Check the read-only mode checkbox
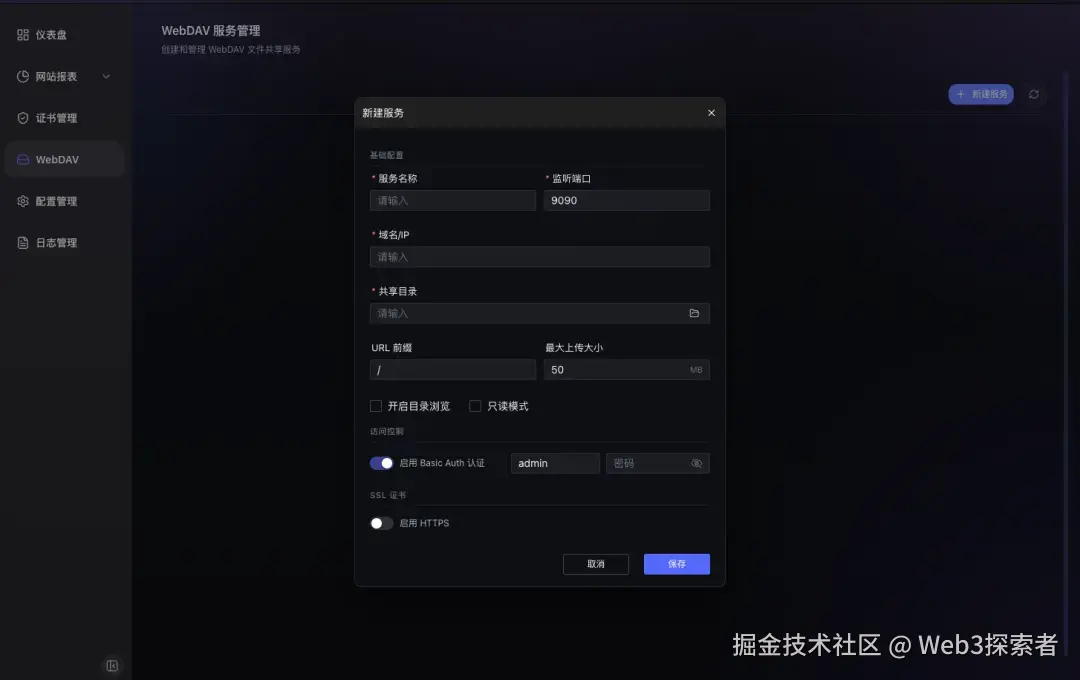 pyautogui.click(x=475, y=406)
